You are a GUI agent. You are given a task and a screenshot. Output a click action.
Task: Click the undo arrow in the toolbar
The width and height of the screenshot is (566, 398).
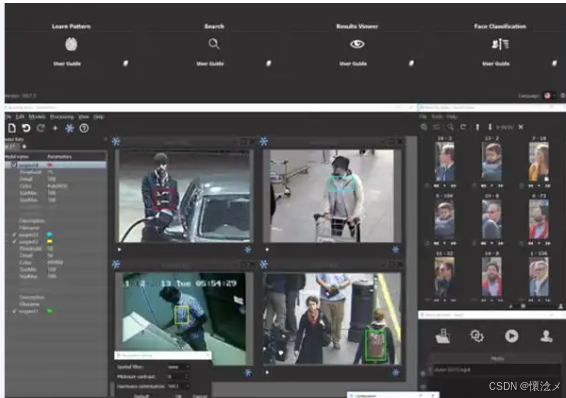click(26, 128)
